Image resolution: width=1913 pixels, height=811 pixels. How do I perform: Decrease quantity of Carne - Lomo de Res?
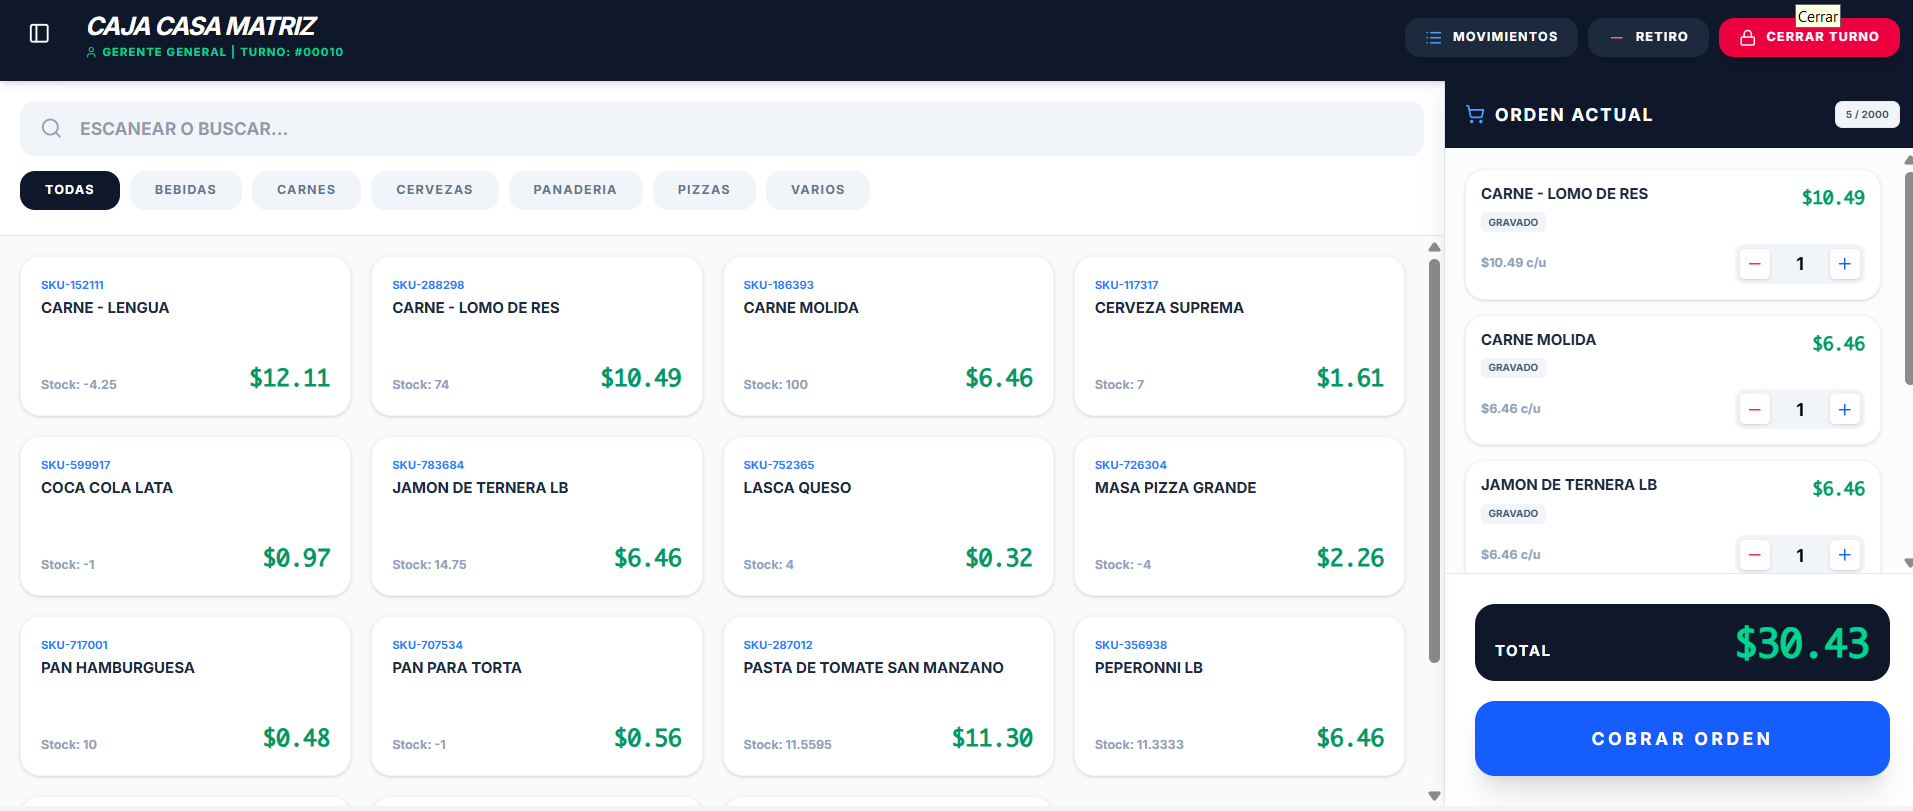[1755, 264]
